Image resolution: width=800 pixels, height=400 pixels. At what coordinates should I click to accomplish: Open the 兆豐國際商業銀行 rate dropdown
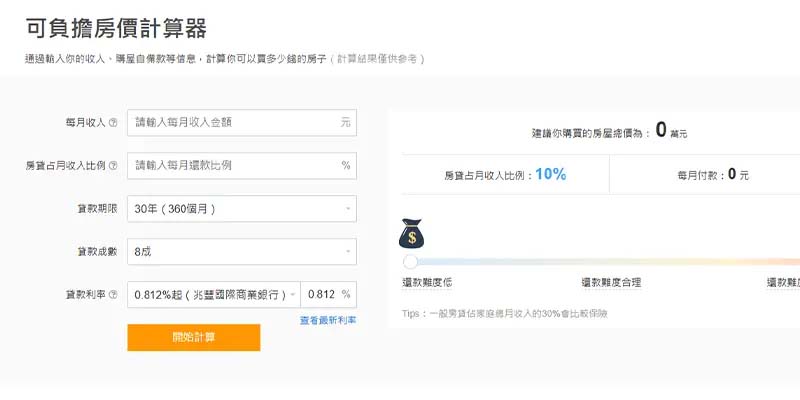click(214, 295)
